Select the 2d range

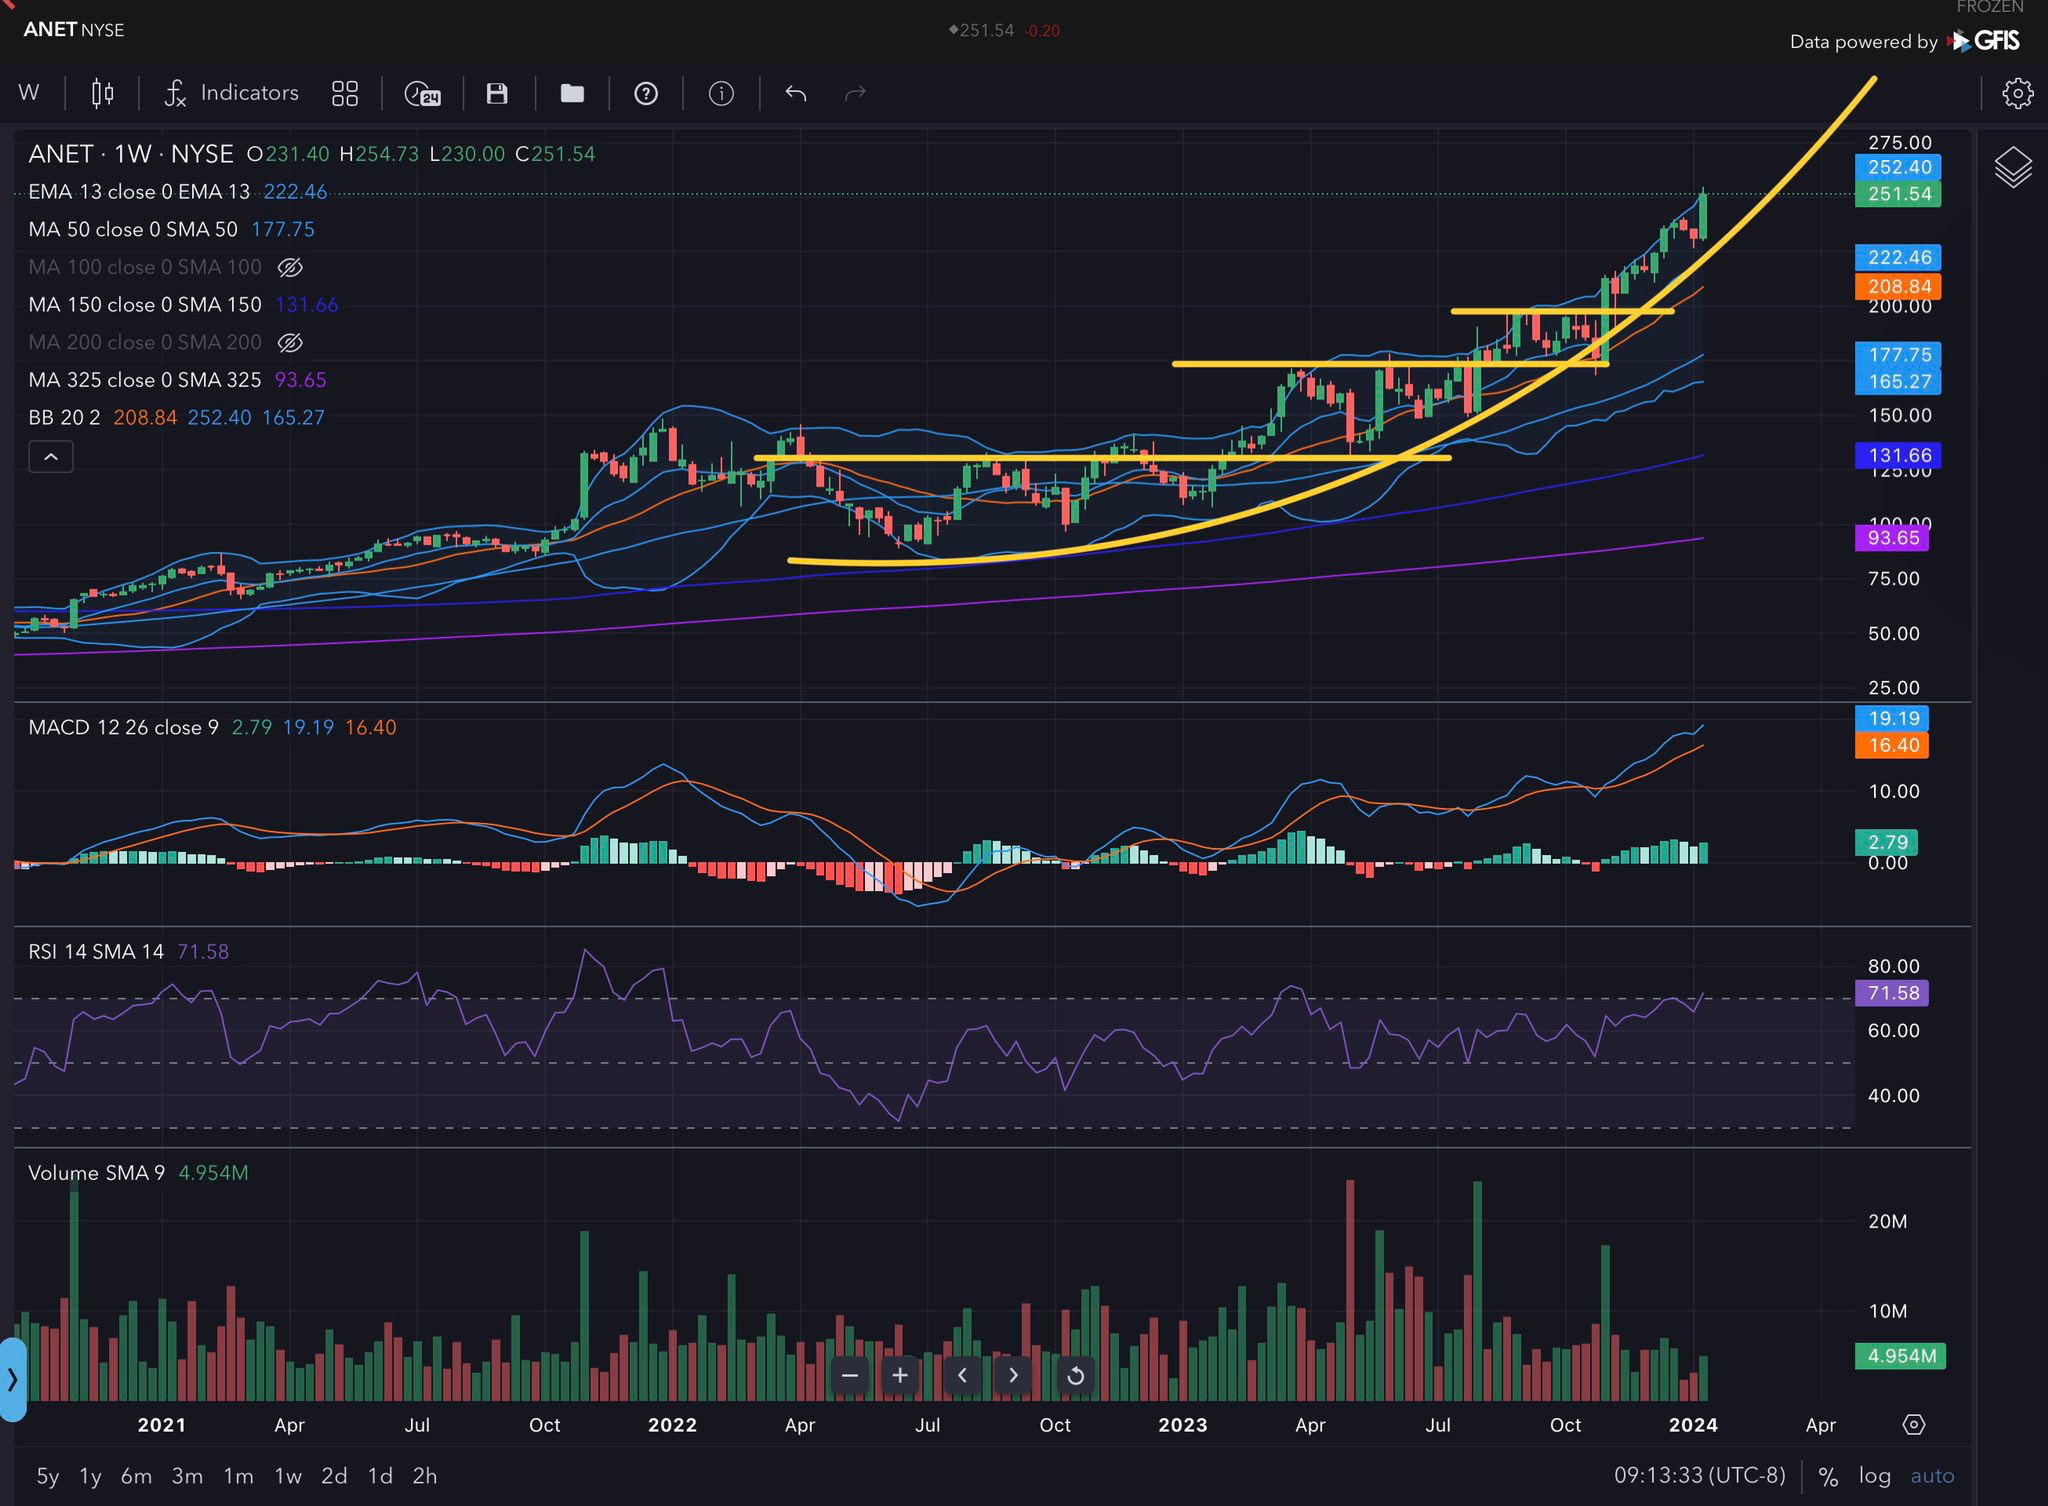[334, 1476]
